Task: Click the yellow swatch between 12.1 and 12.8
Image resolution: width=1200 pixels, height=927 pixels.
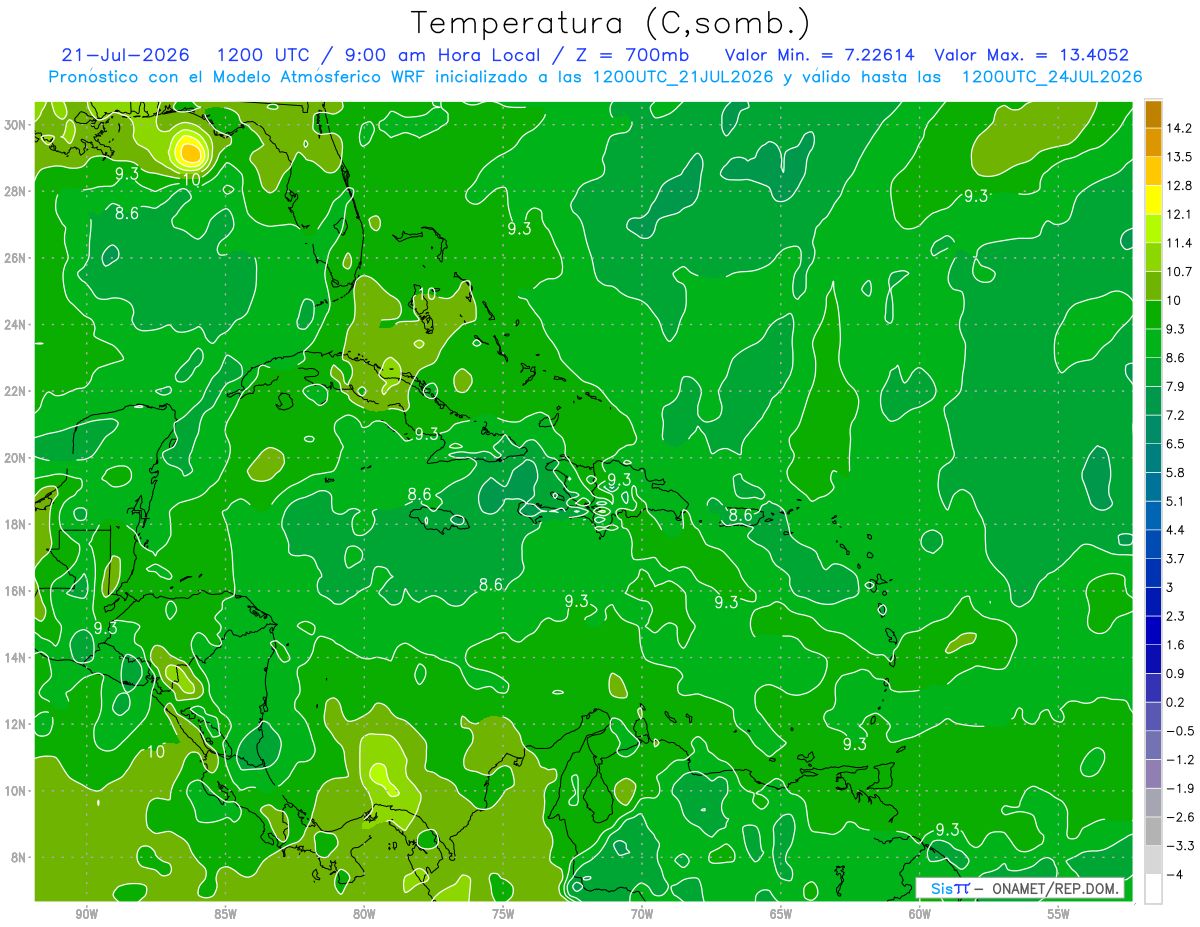Action: [1153, 200]
